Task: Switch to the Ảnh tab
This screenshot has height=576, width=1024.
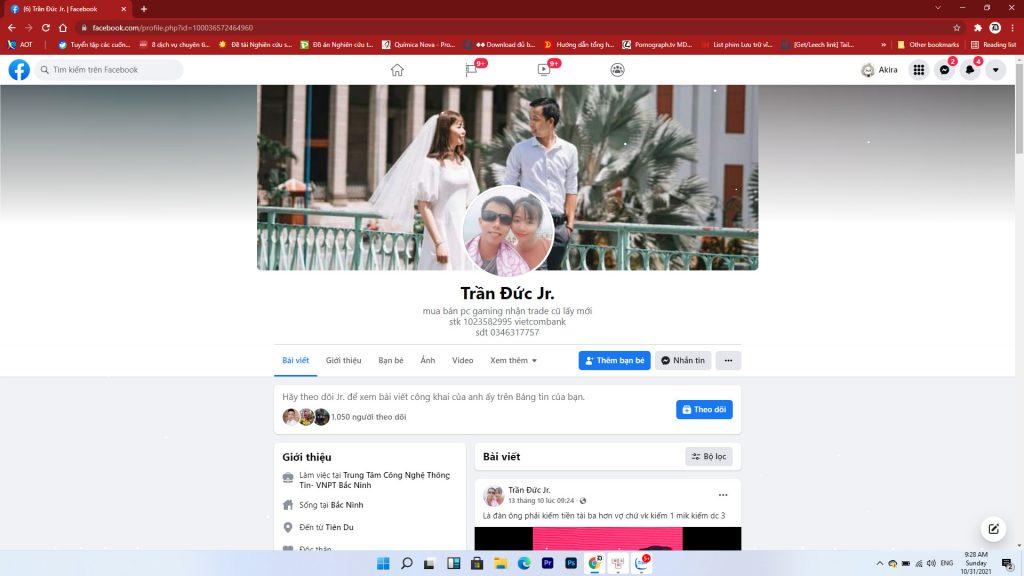Action: coord(428,360)
